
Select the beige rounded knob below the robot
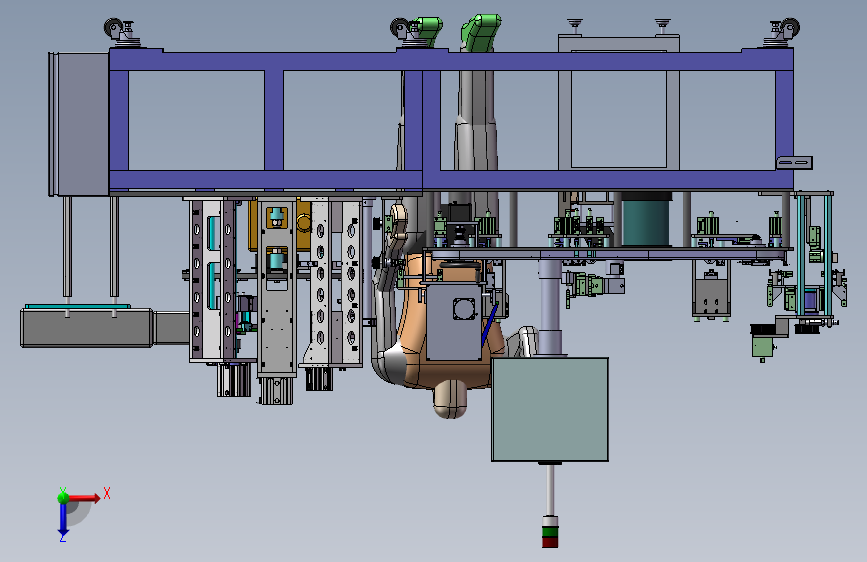tap(450, 399)
